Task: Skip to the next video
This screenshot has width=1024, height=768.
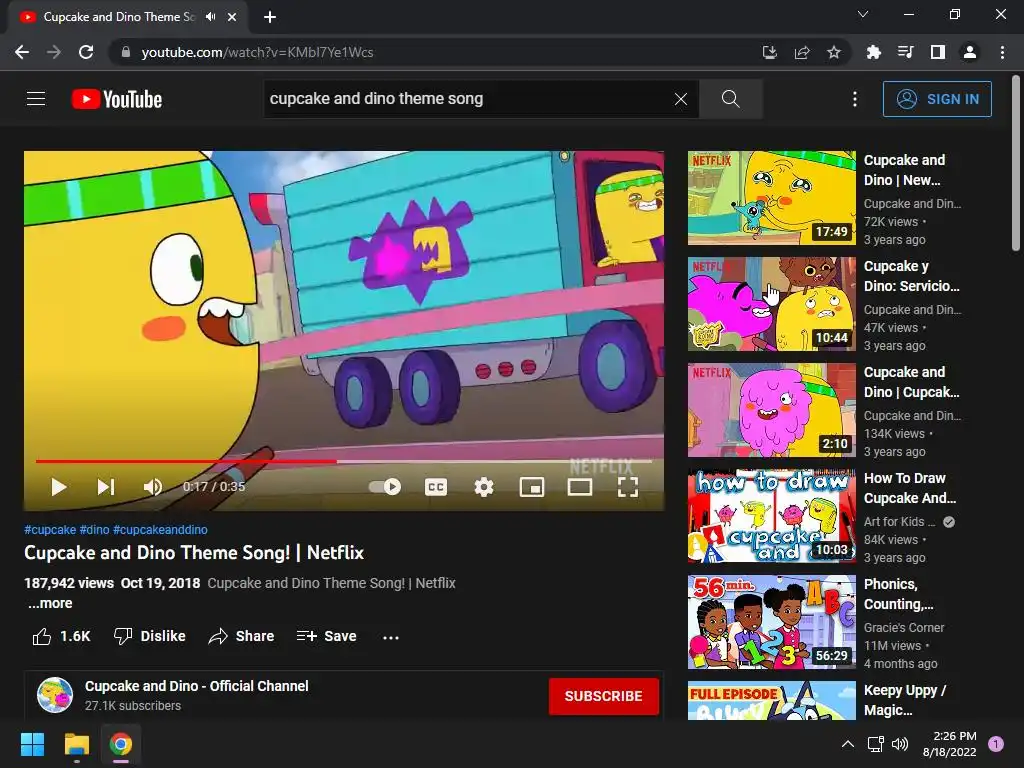Action: coord(106,487)
